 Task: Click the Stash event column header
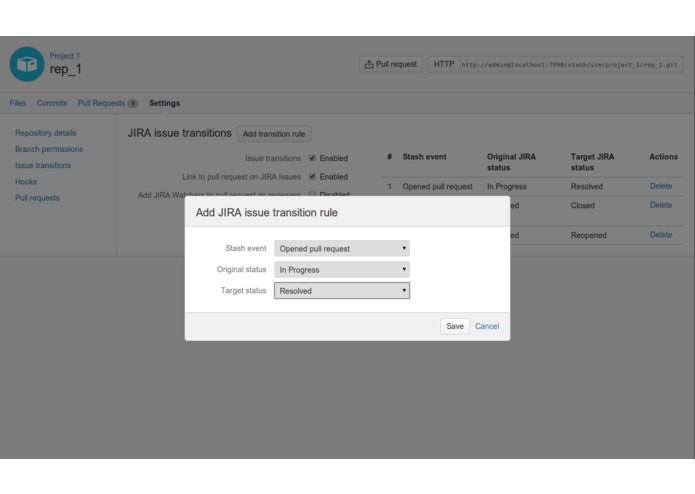(424, 157)
